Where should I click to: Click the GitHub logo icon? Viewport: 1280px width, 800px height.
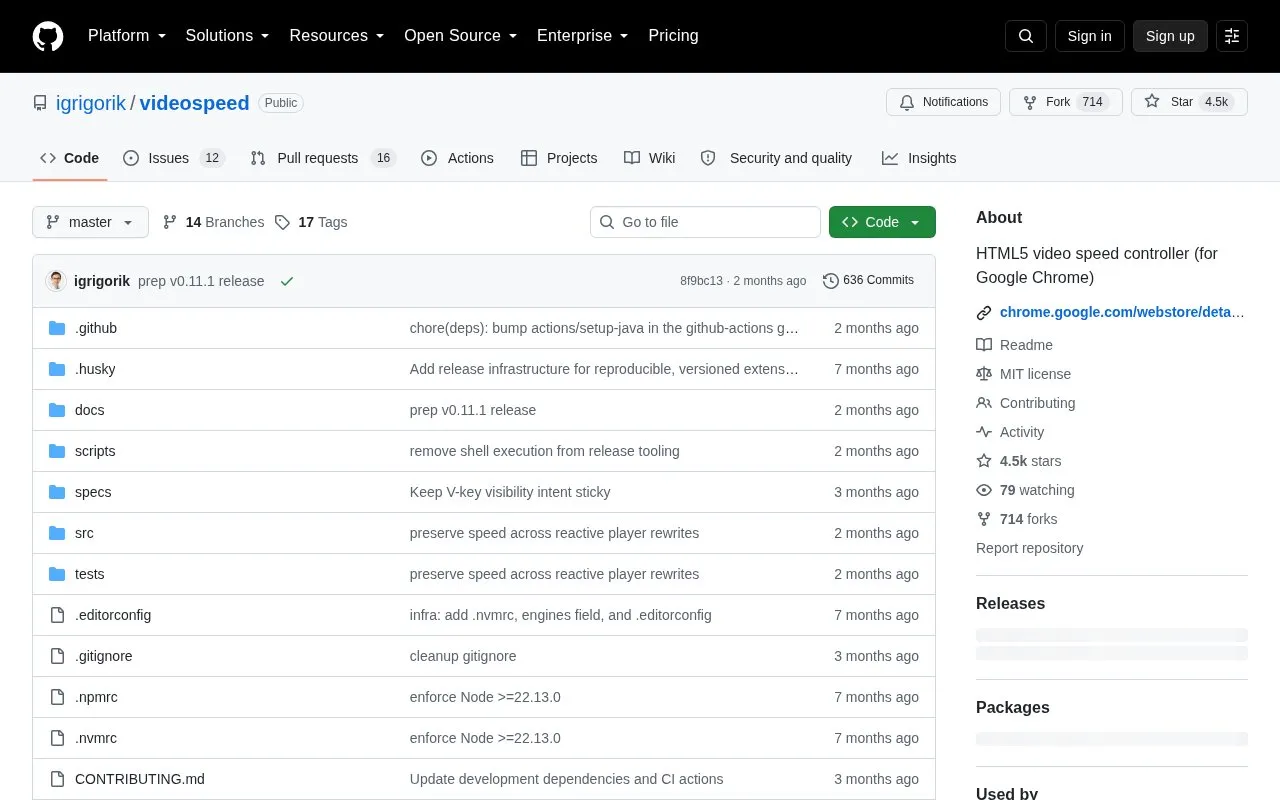(x=48, y=36)
